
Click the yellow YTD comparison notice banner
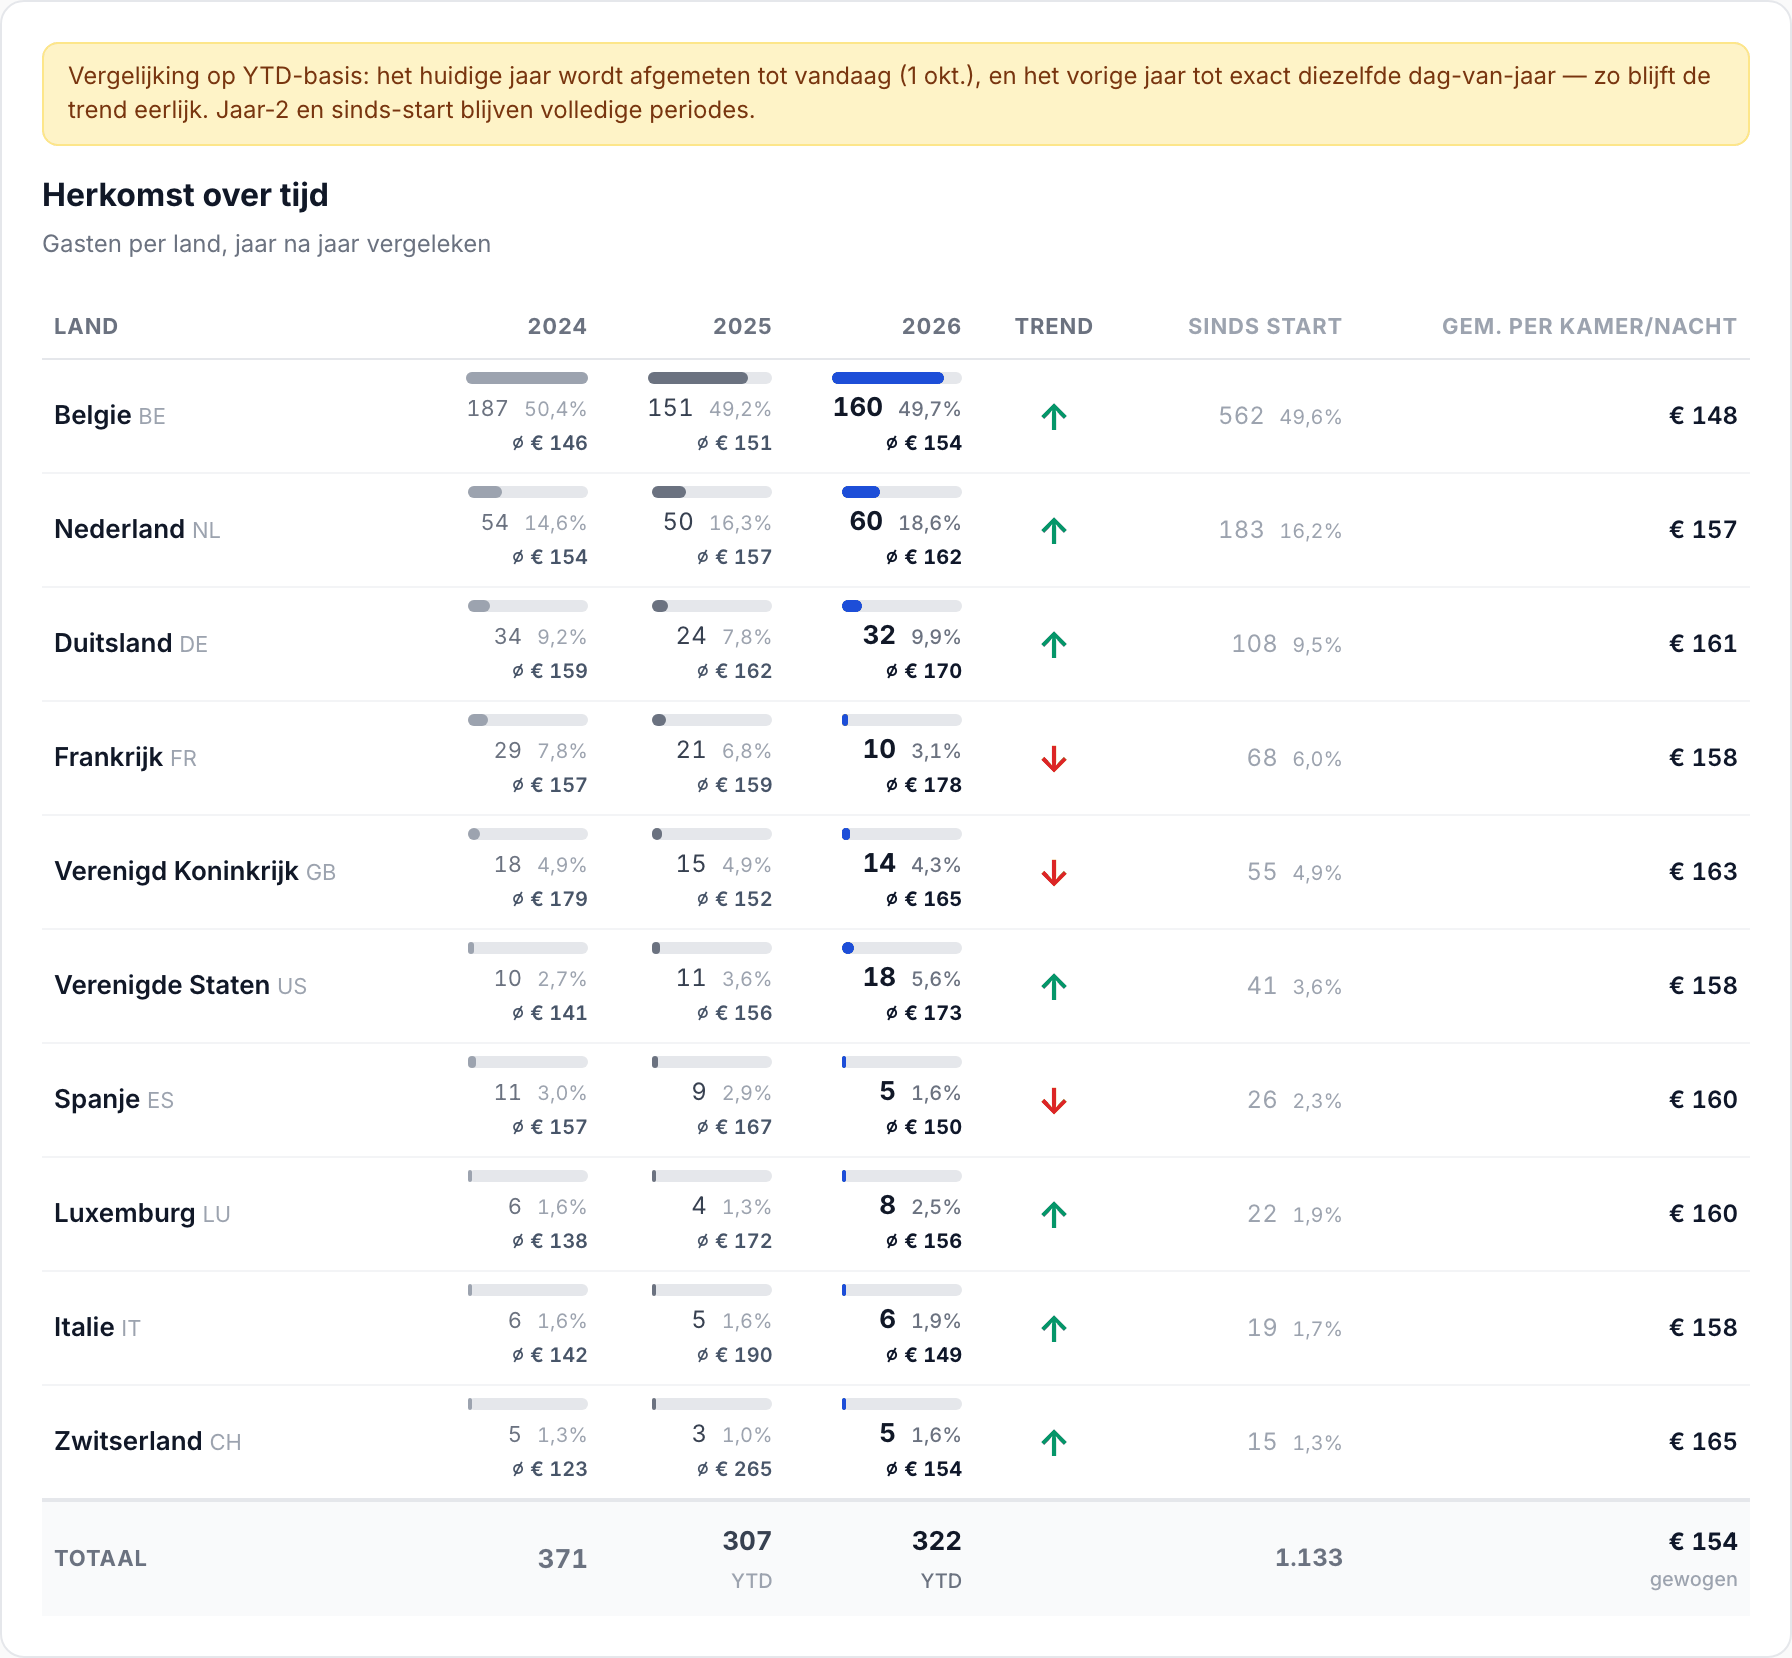tap(896, 94)
